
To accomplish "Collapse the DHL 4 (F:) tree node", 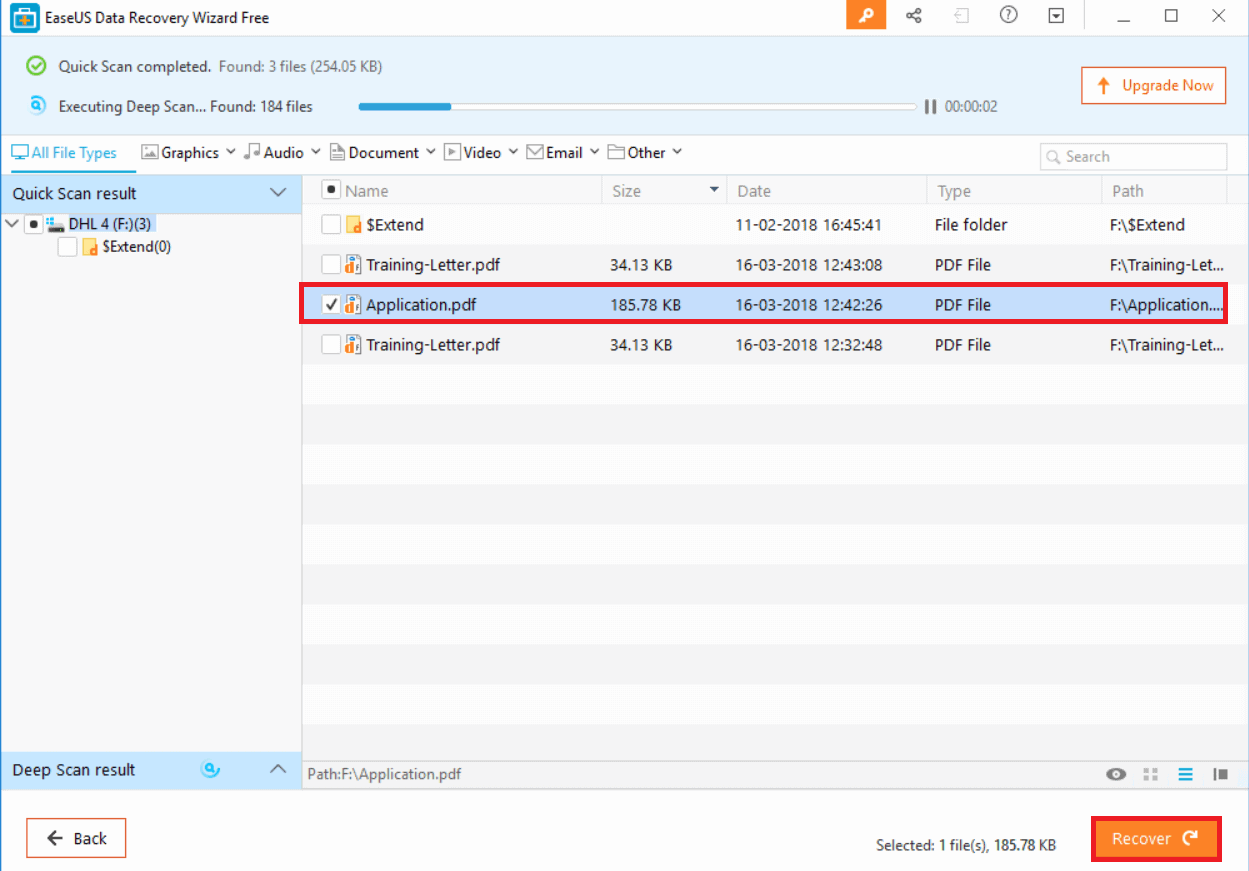I will click(13, 224).
